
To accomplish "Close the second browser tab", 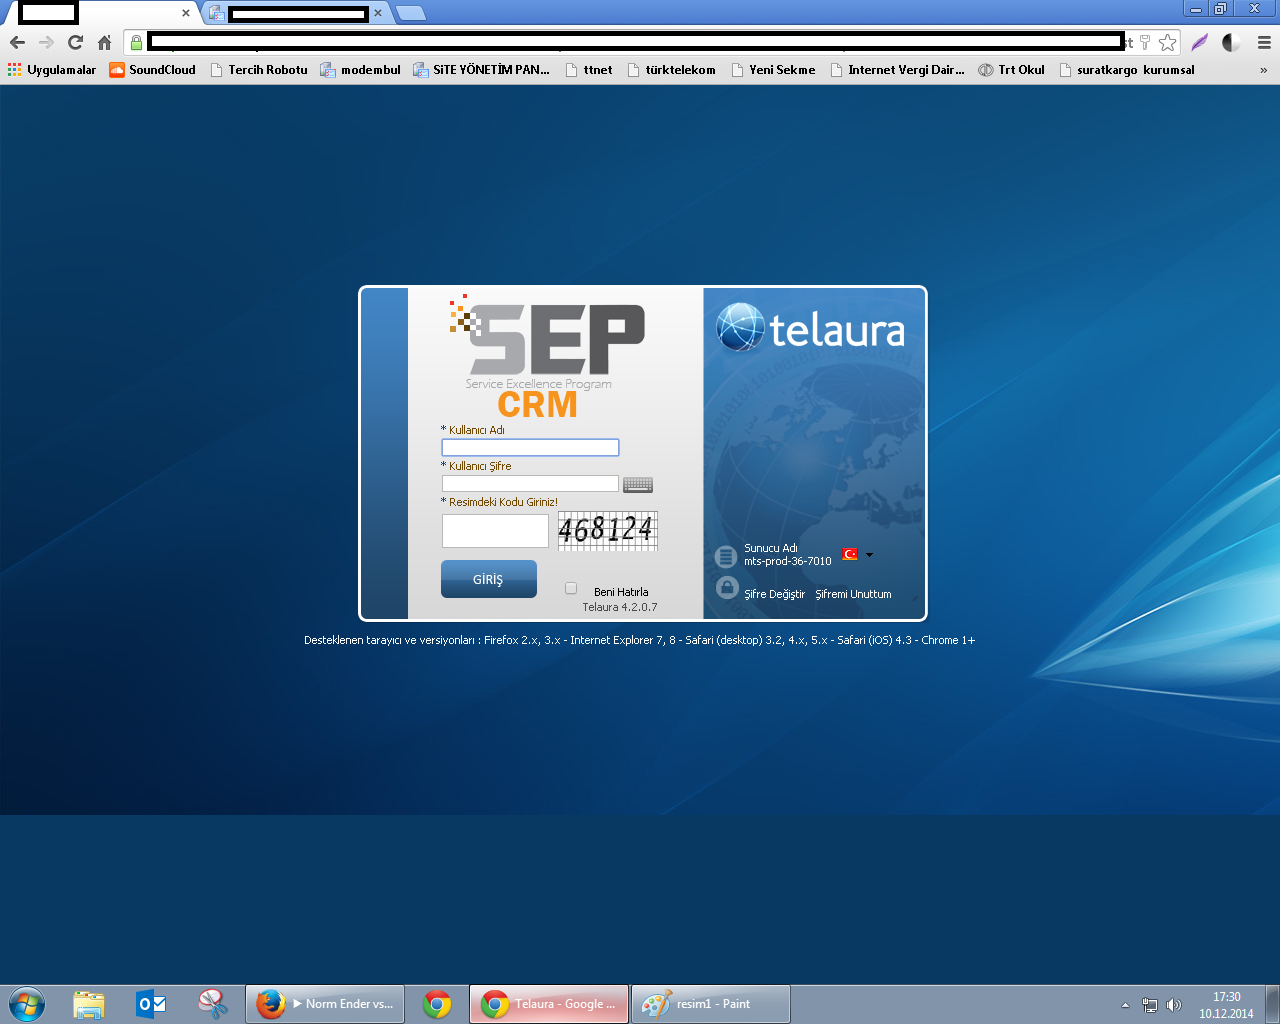I will pyautogui.click(x=378, y=13).
